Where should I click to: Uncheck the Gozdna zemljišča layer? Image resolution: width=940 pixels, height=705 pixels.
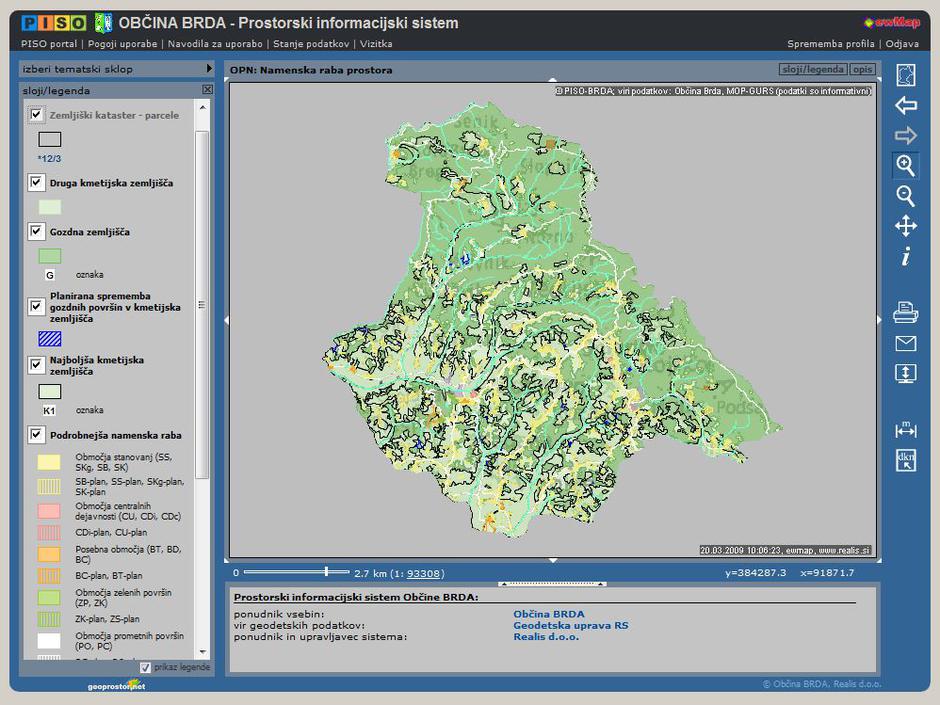pyautogui.click(x=37, y=232)
